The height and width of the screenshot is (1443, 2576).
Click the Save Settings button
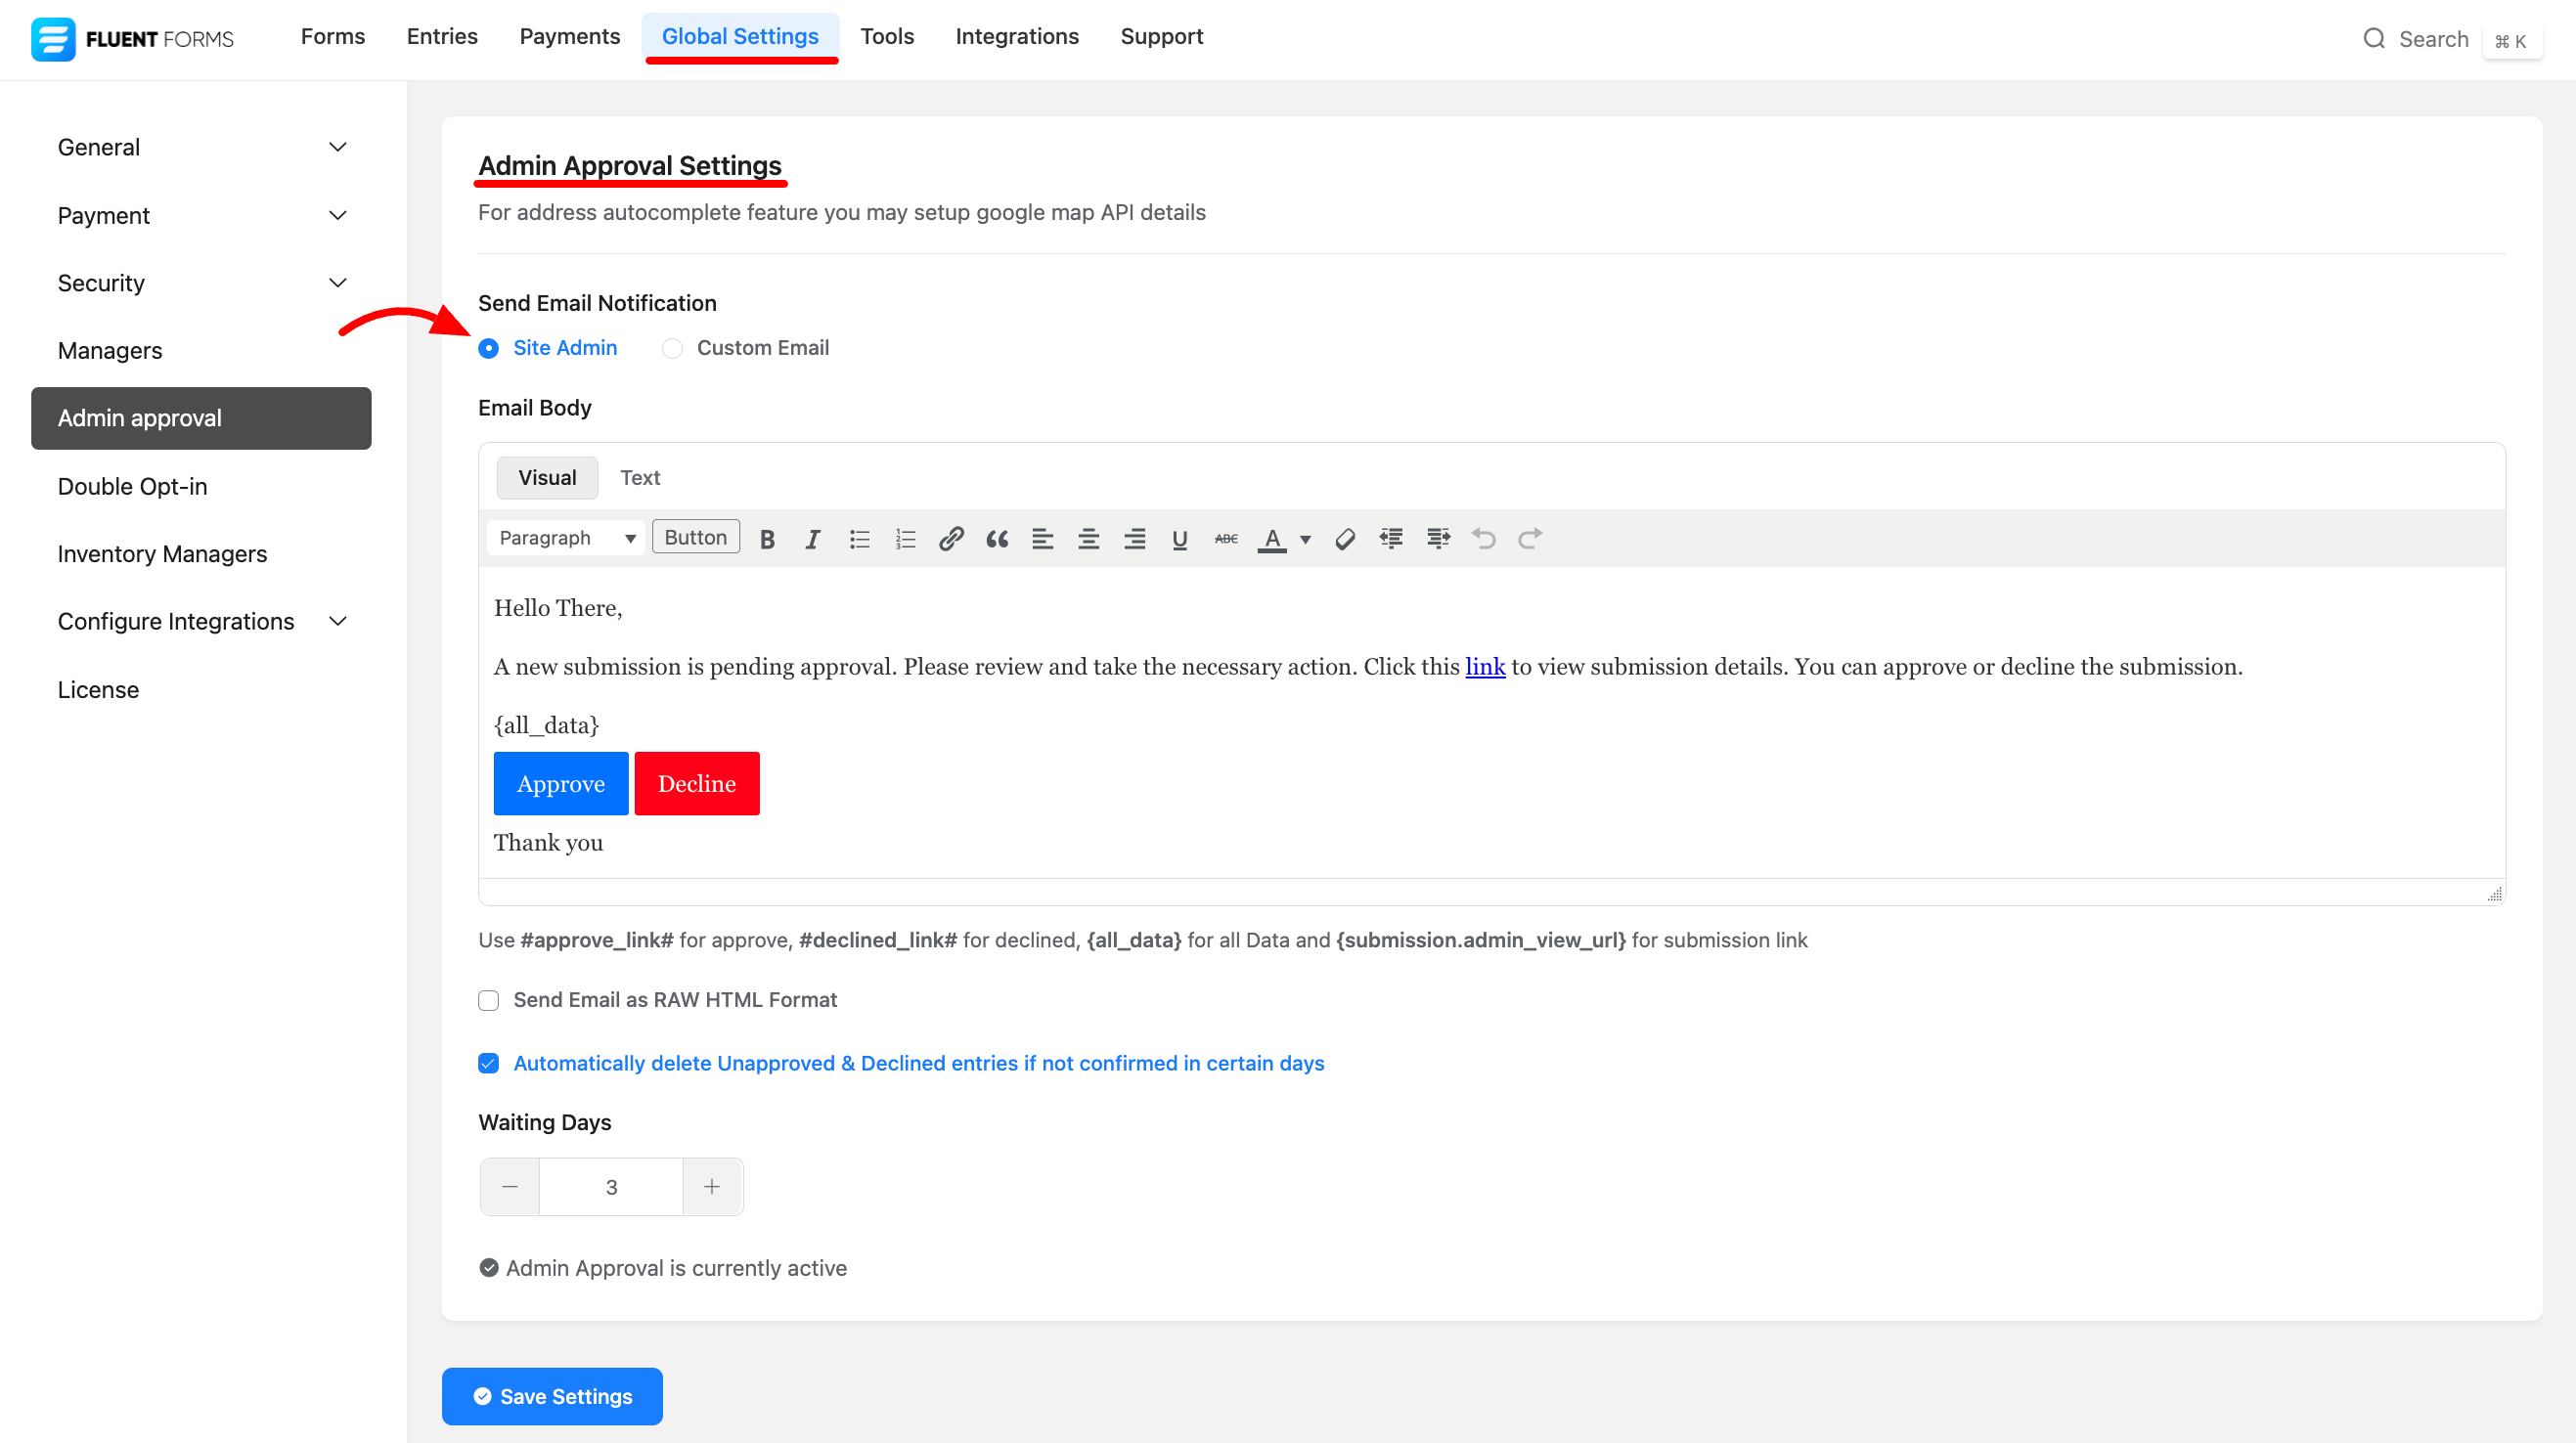tap(551, 1395)
